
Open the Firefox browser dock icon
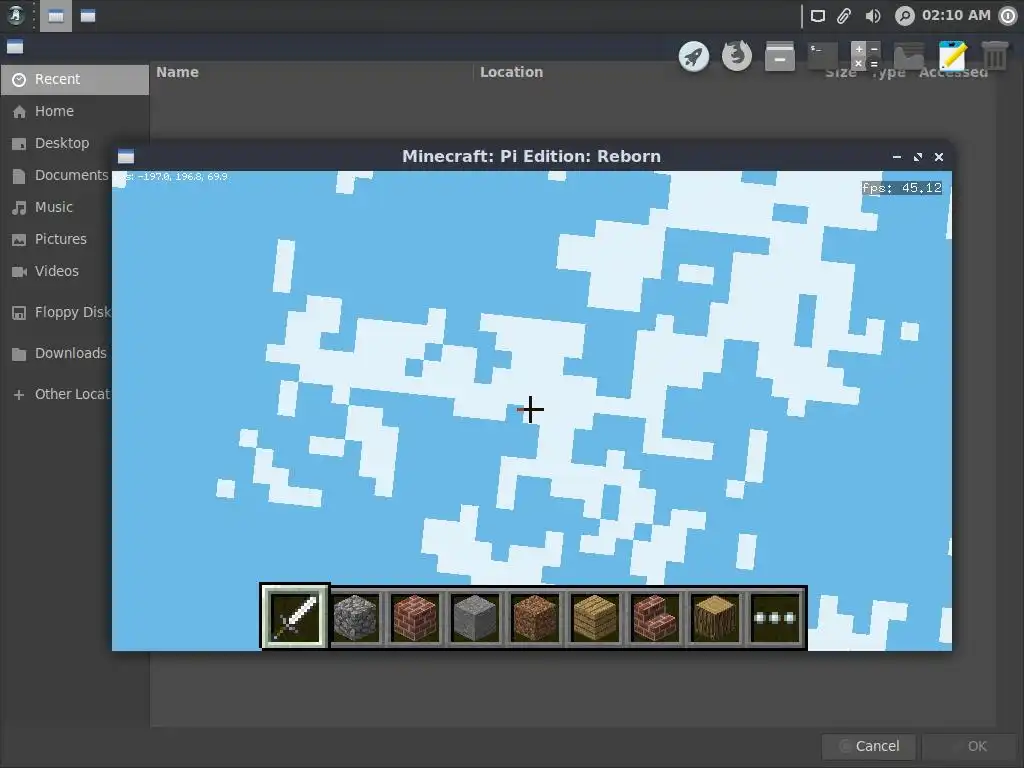(737, 56)
